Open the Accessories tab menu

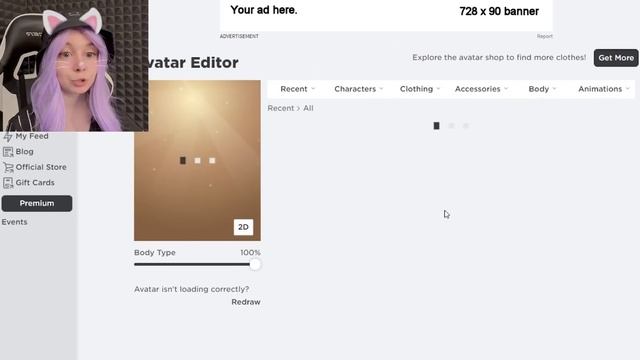pyautogui.click(x=481, y=89)
